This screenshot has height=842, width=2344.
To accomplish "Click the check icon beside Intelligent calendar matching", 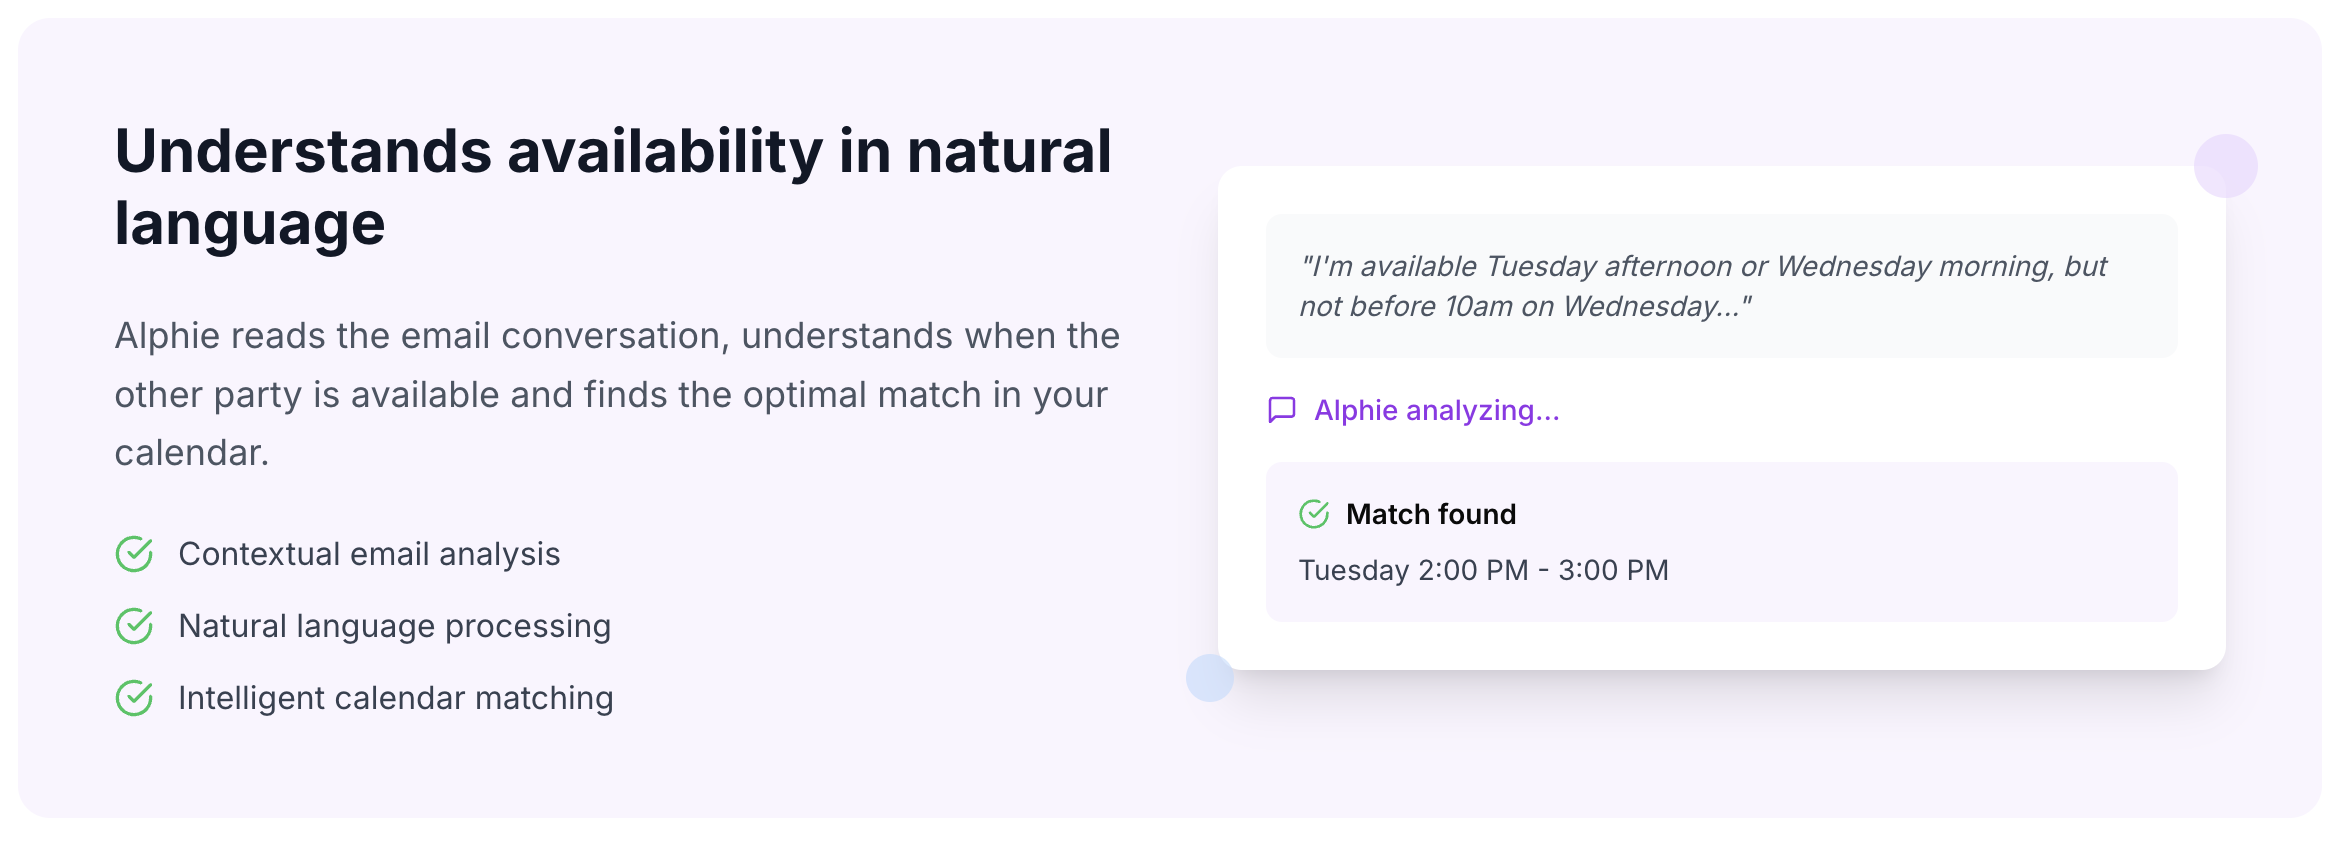I will (x=134, y=698).
